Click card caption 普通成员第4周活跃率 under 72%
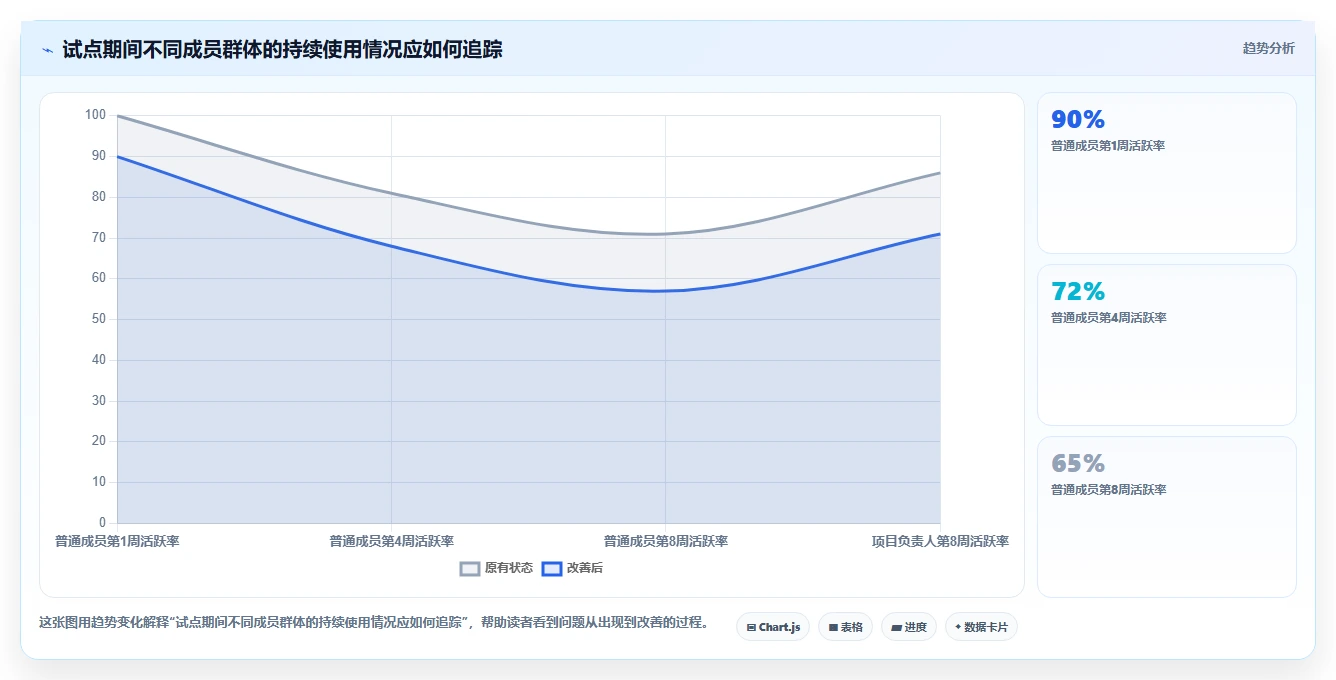 (1108, 318)
